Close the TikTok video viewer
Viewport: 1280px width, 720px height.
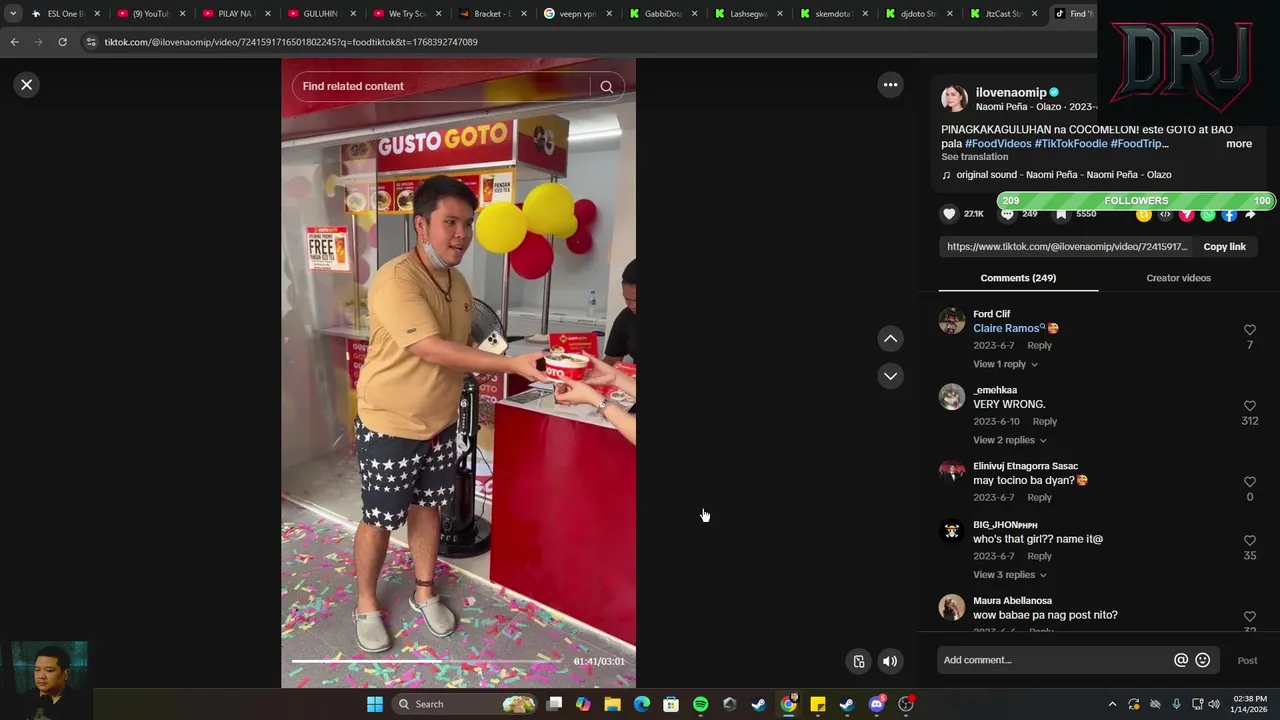27,85
